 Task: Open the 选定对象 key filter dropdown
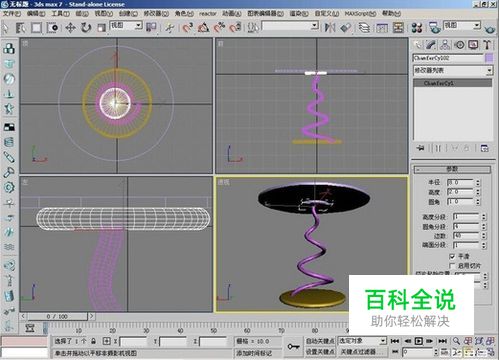(362, 341)
